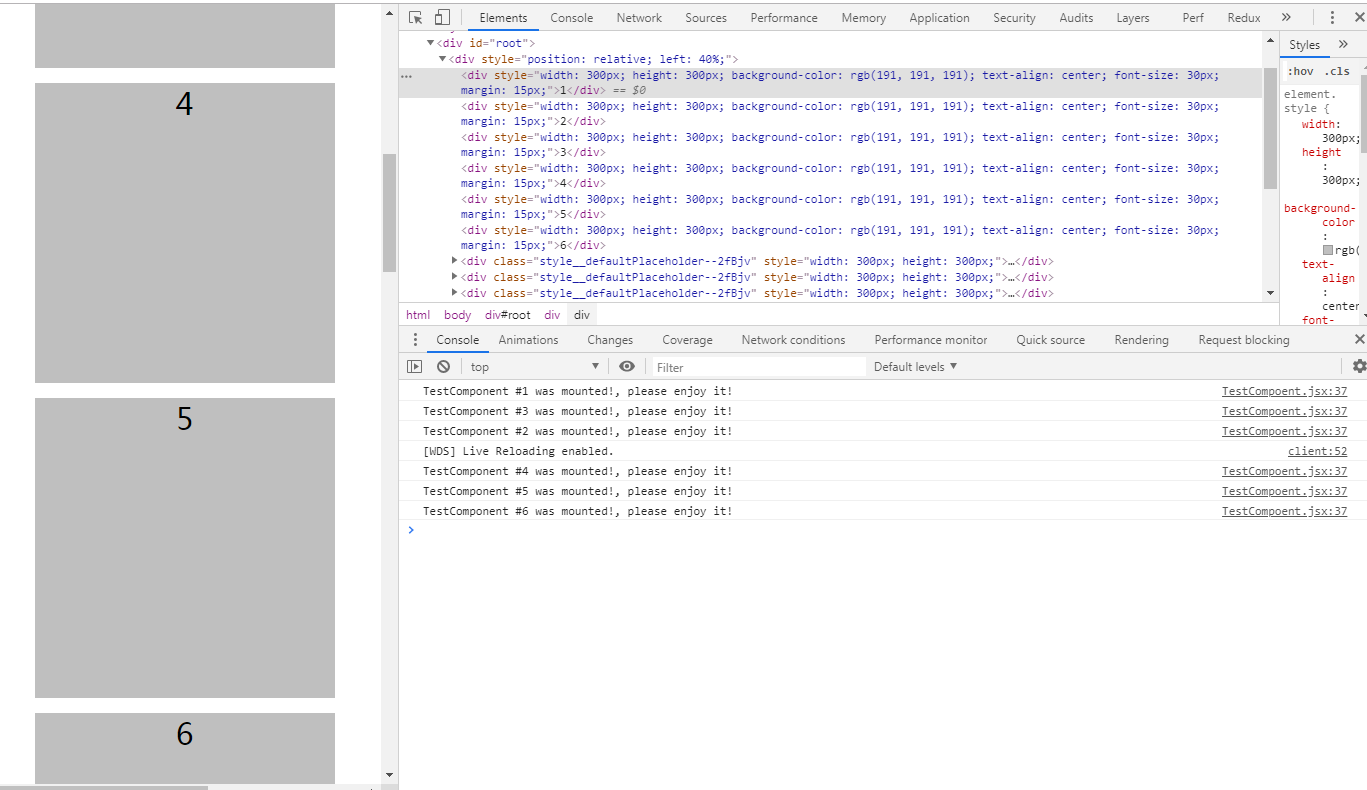Image resolution: width=1367 pixels, height=790 pixels.
Task: Open the Layers tab
Action: (x=1133, y=18)
